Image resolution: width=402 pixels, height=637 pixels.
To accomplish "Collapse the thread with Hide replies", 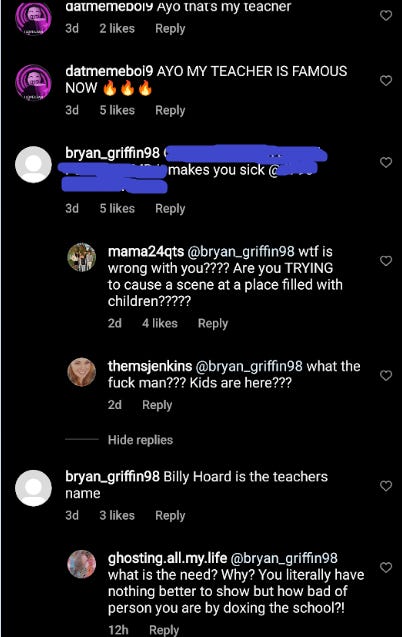I will pyautogui.click(x=140, y=440).
